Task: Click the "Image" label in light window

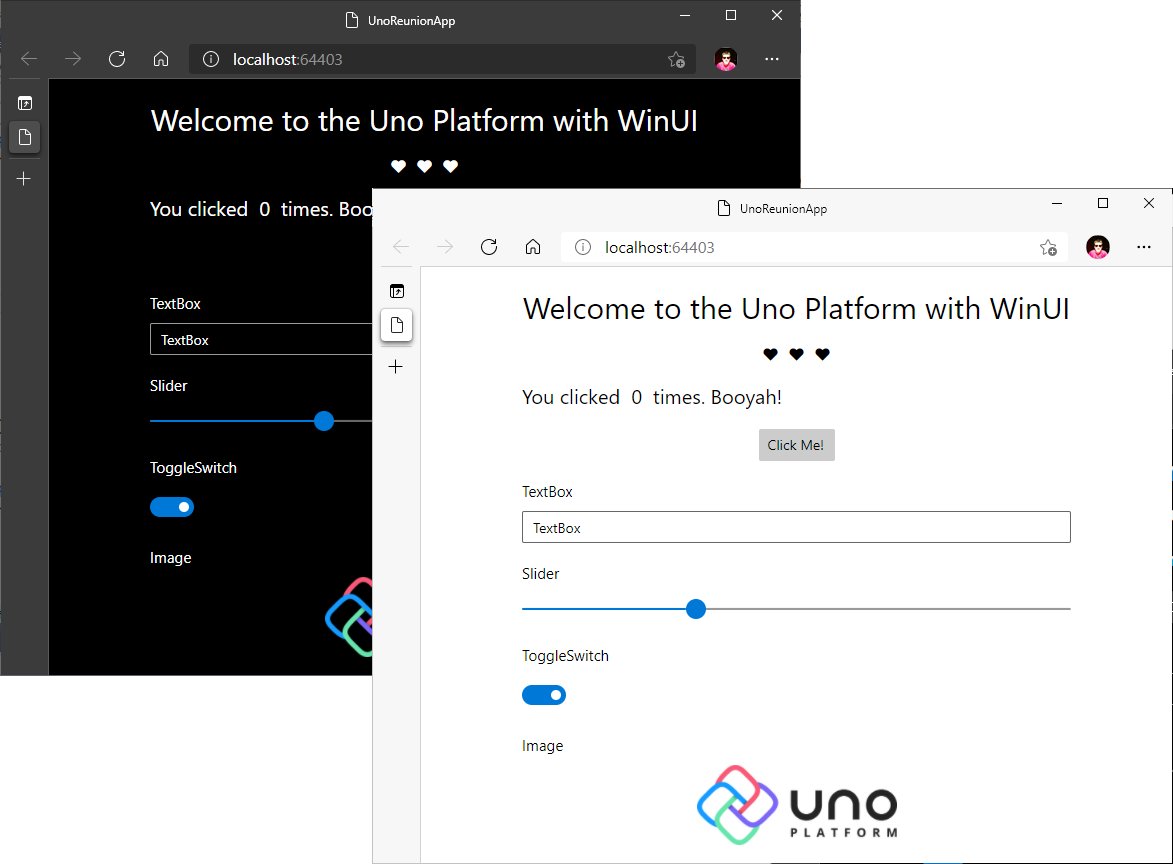Action: (x=542, y=746)
